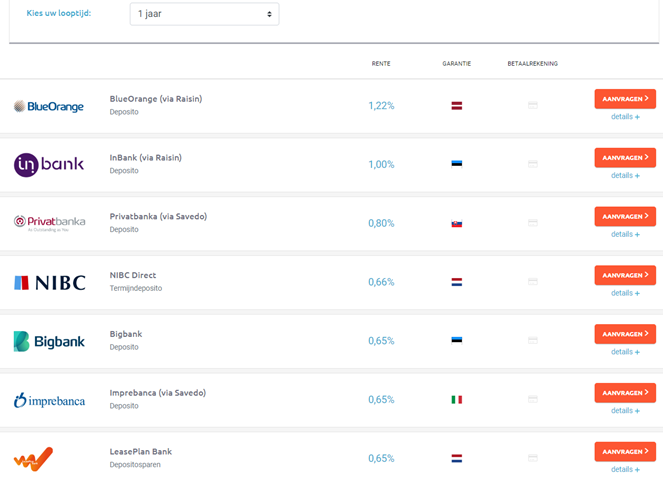Click the Italian flag in Imprebanca row
Image resolution: width=663 pixels, height=482 pixels.
point(457,400)
